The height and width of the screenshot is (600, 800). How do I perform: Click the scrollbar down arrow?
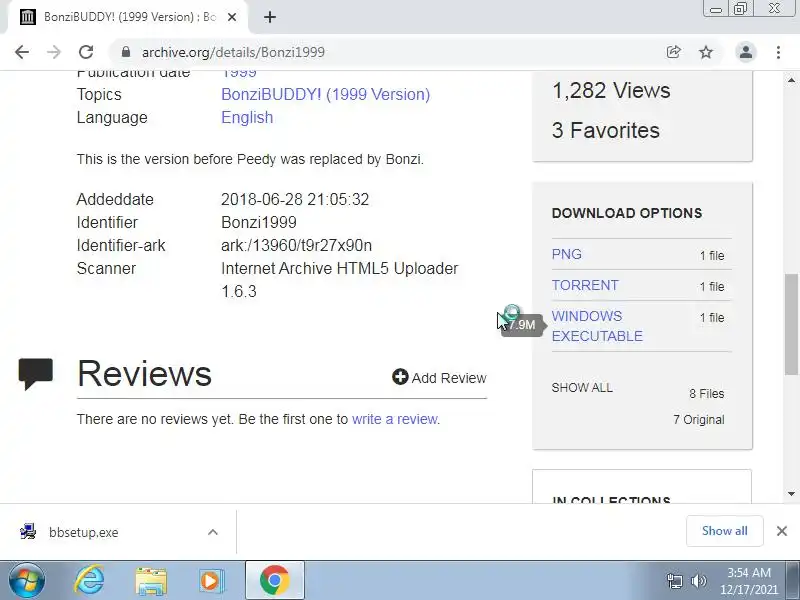pos(791,493)
